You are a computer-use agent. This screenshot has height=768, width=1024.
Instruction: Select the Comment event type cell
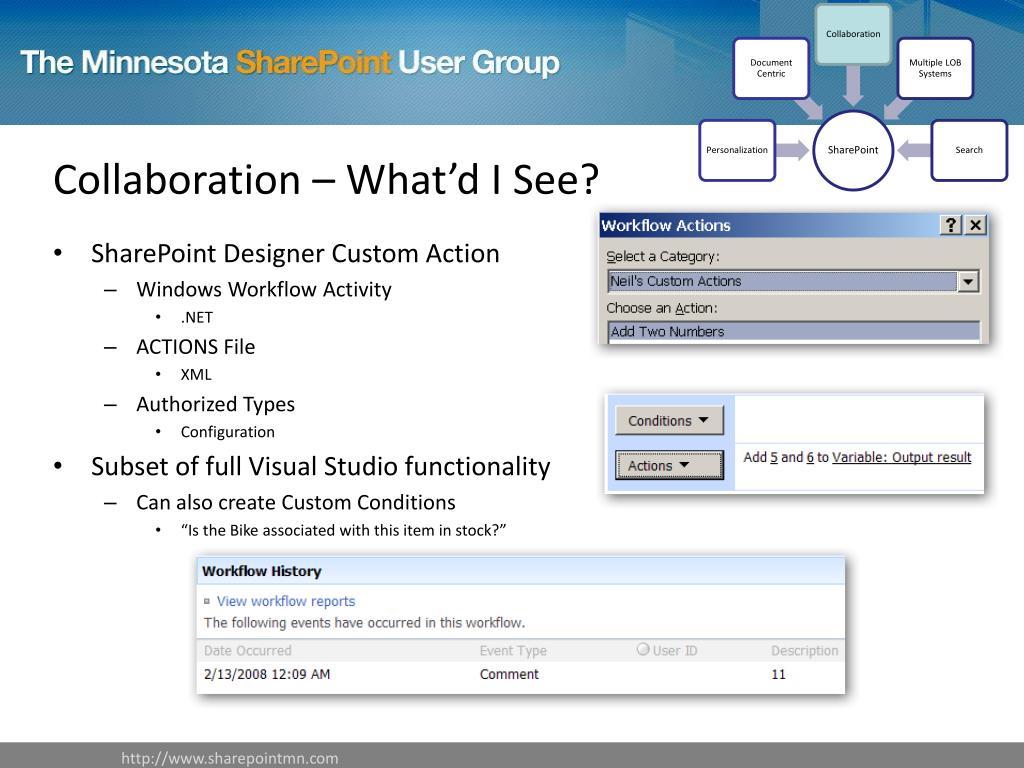point(509,674)
